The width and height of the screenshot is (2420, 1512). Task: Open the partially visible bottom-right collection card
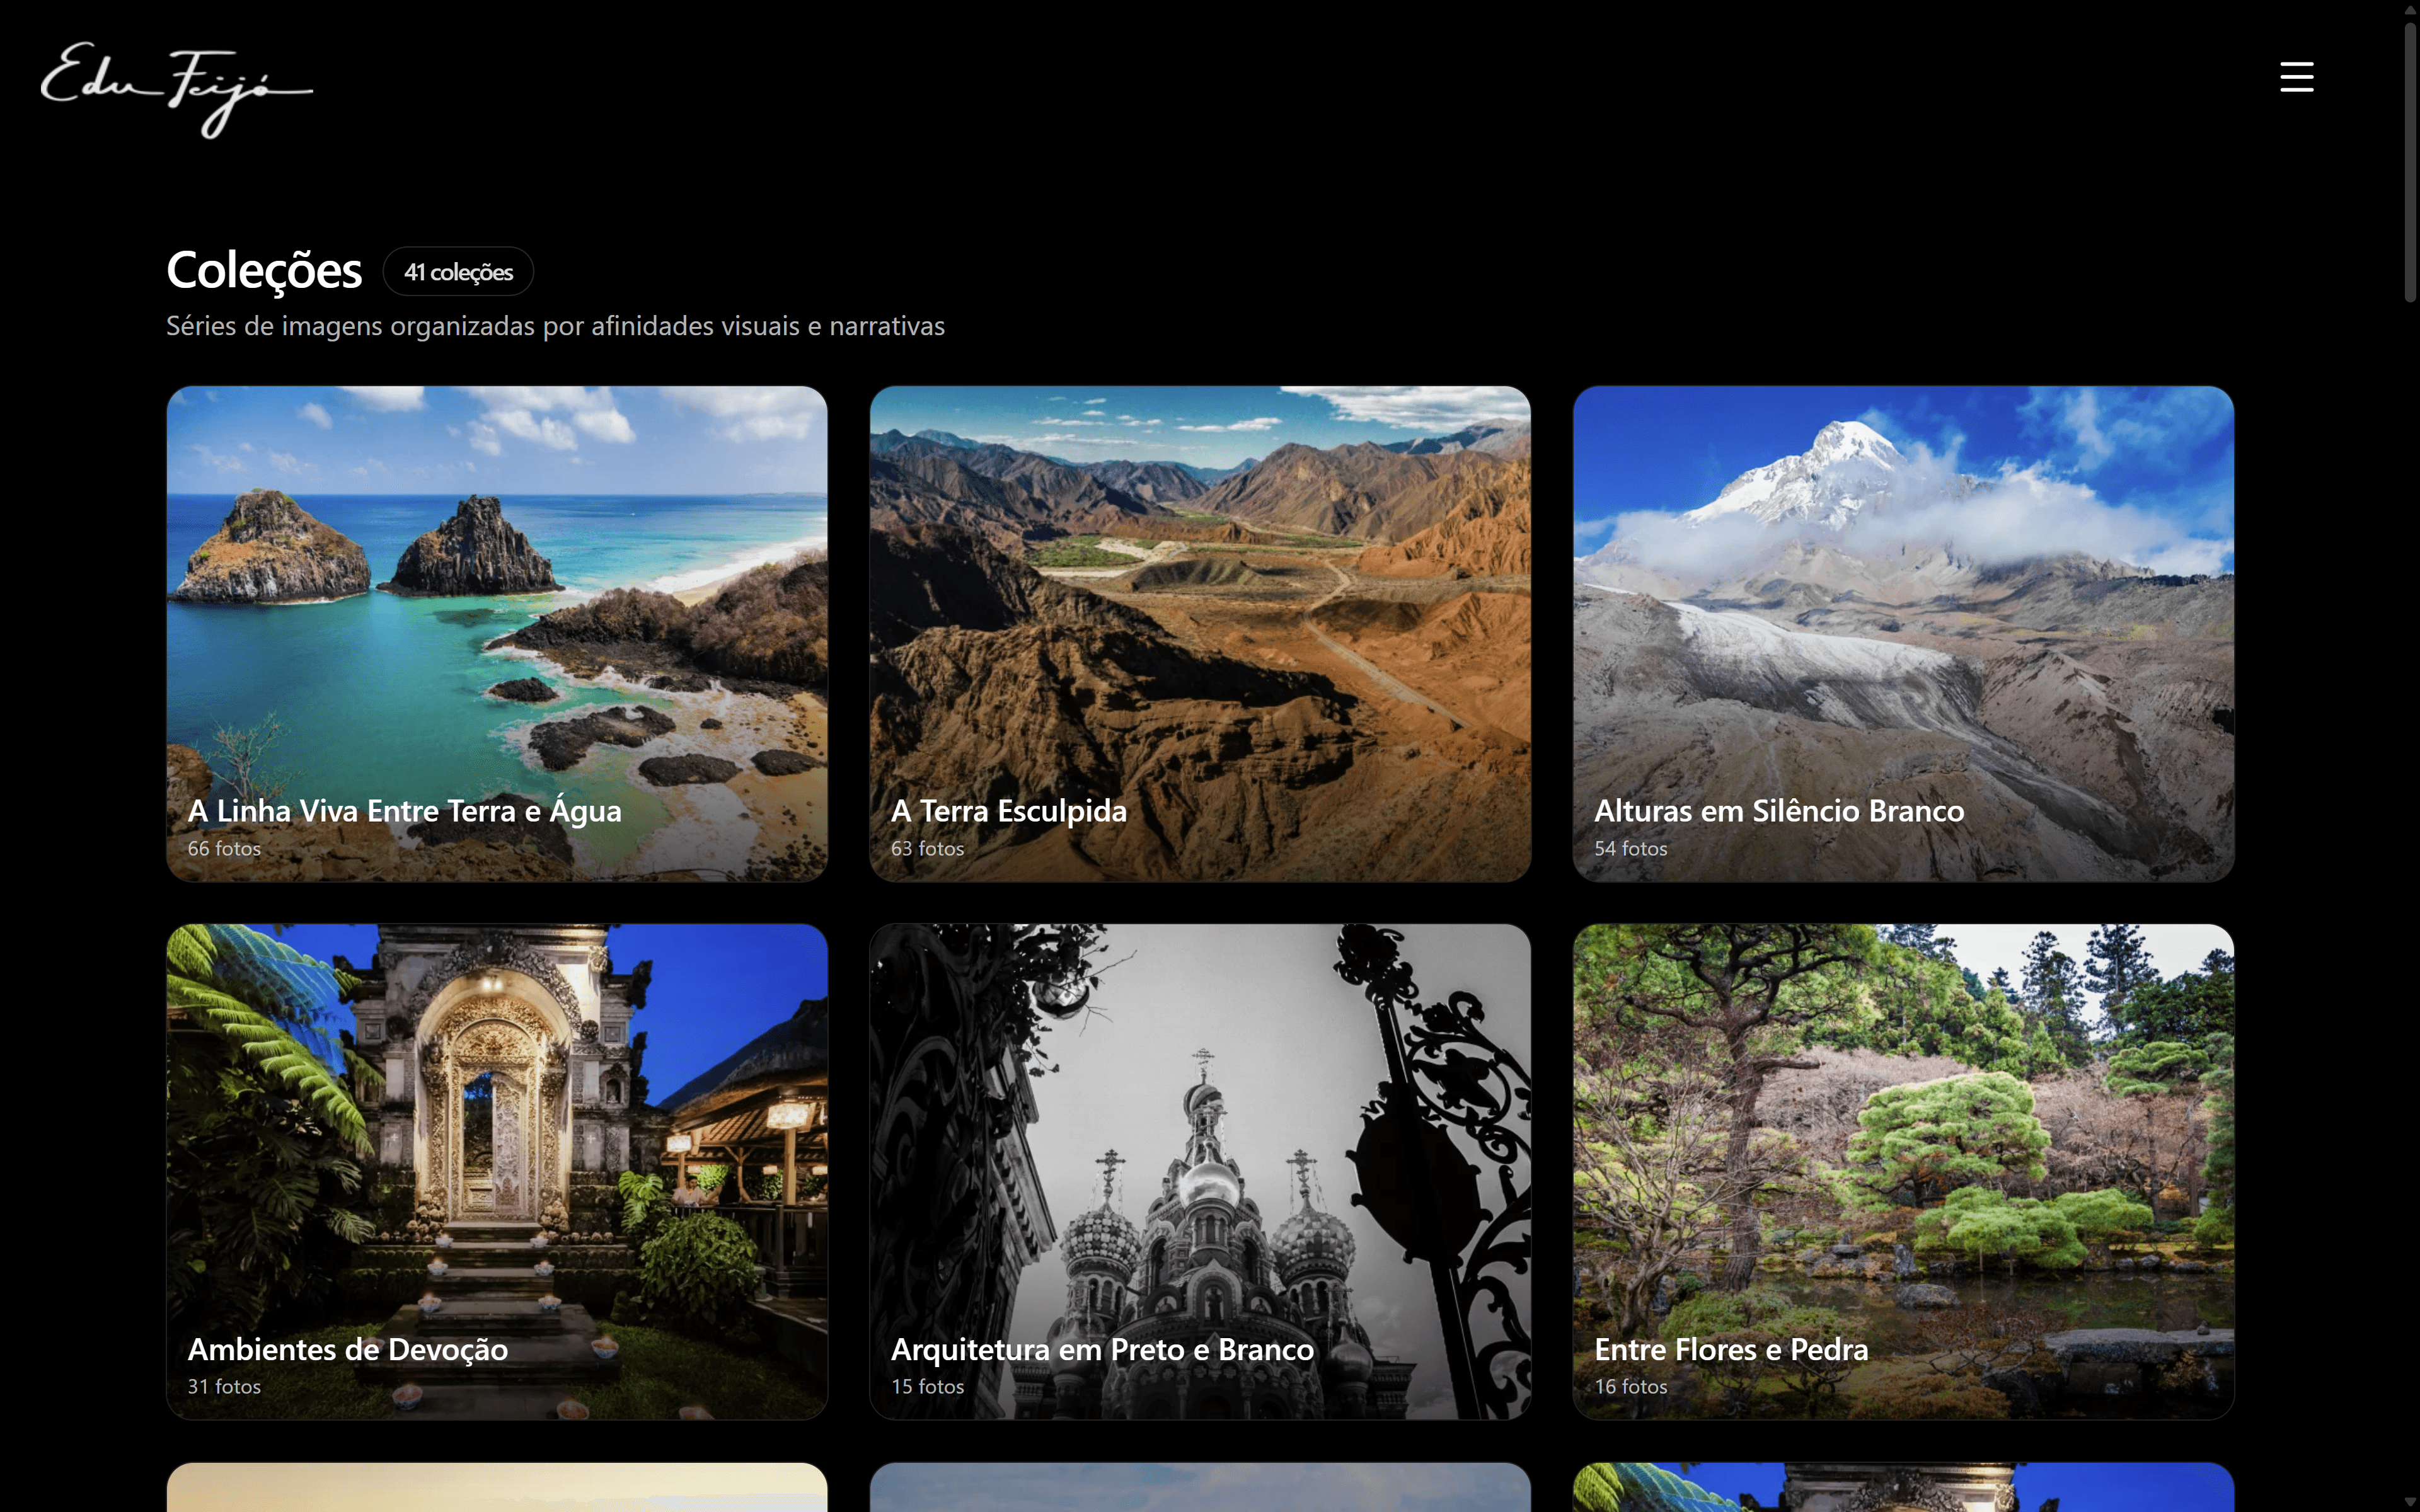pyautogui.click(x=1902, y=1488)
